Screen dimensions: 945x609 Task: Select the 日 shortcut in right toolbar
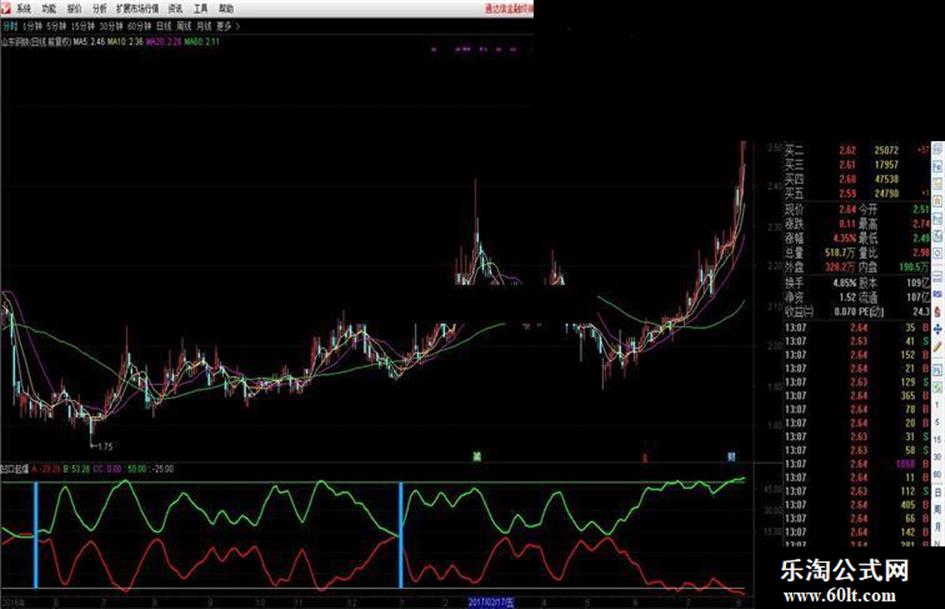point(938,493)
